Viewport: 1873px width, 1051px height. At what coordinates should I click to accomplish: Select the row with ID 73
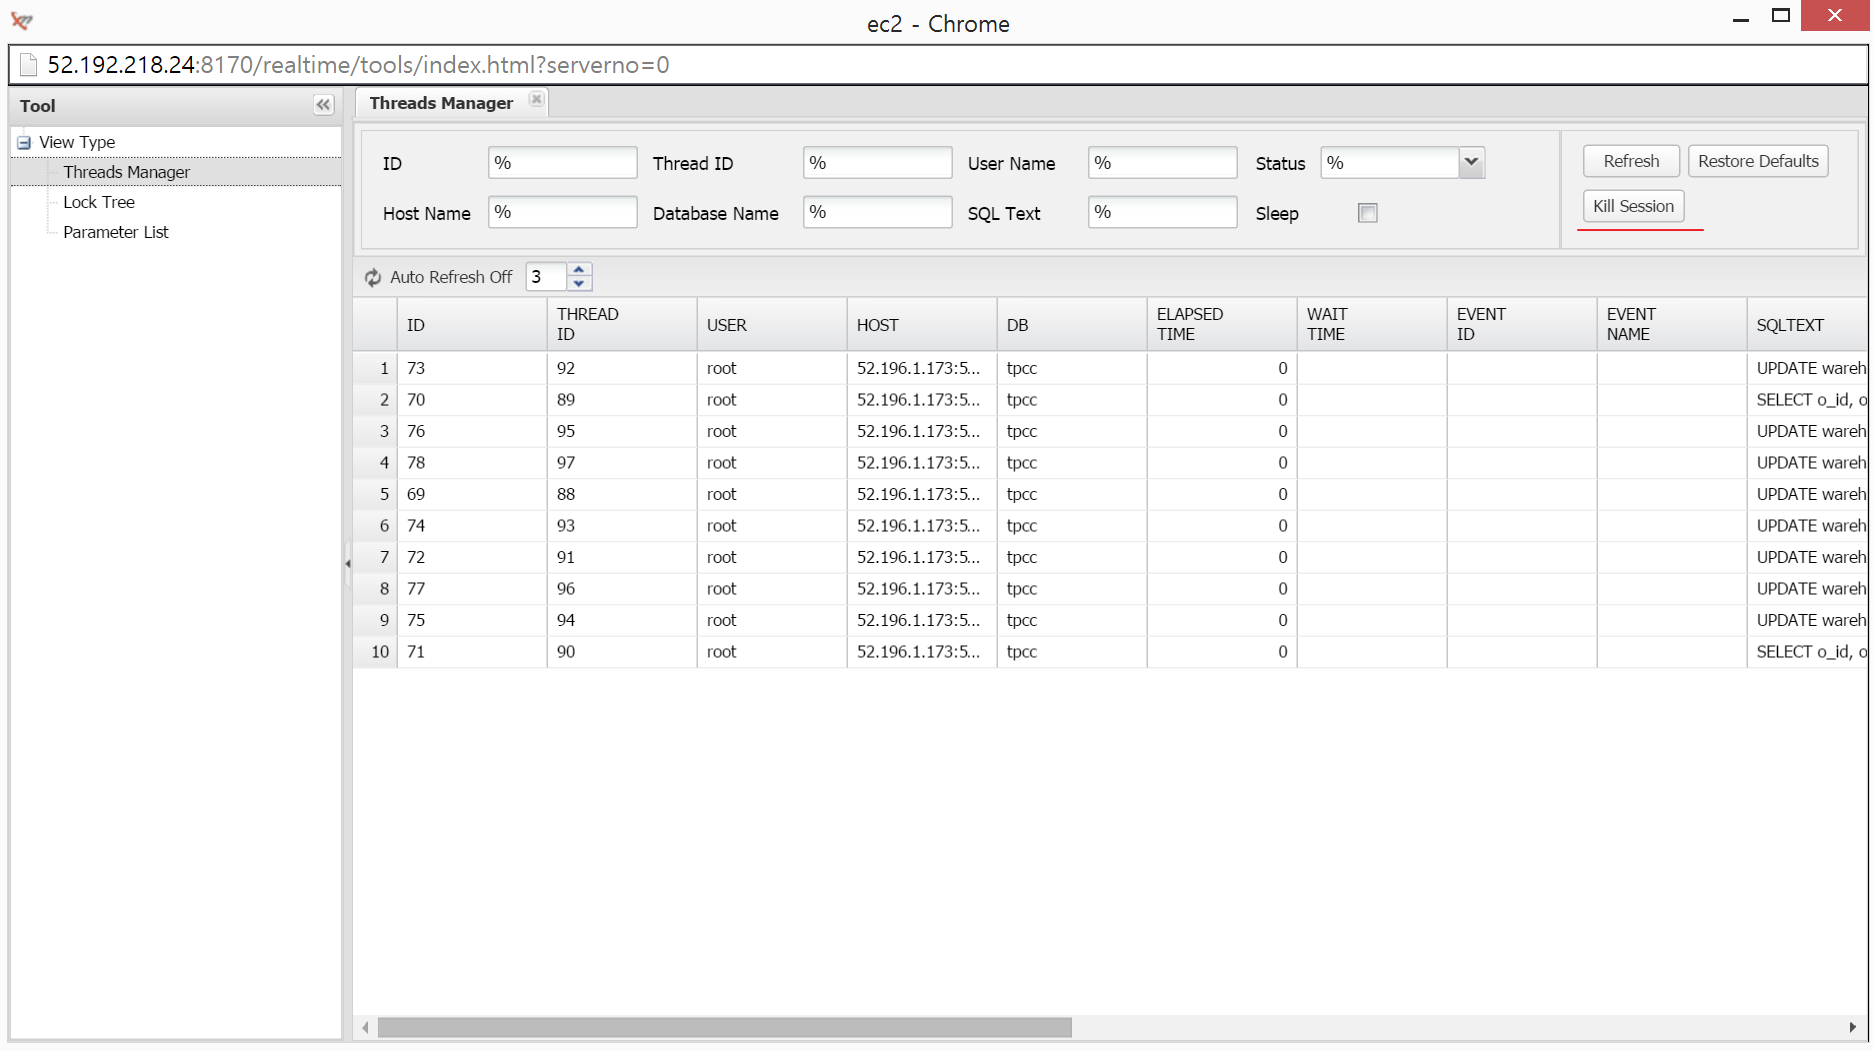[x=1110, y=368]
